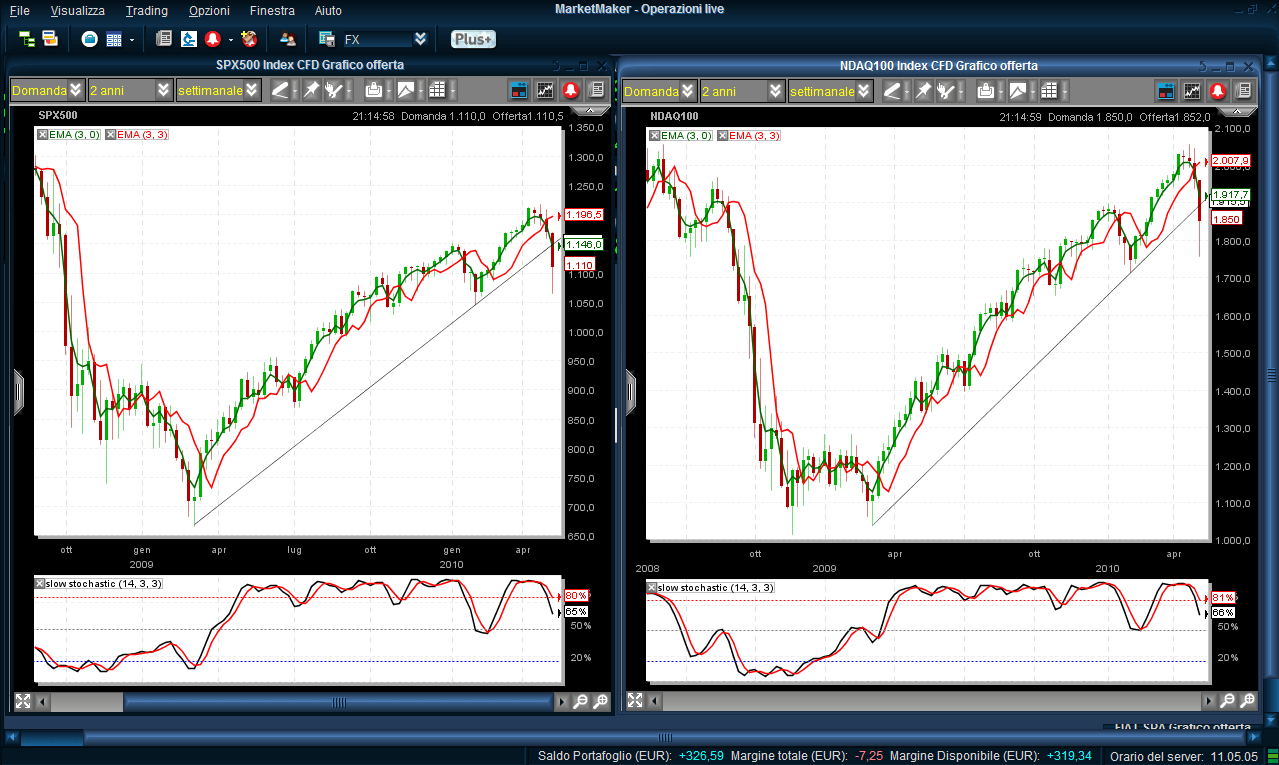Expand the FX dropdown in main toolbar
Screen dimensions: 1279x765
click(420, 39)
